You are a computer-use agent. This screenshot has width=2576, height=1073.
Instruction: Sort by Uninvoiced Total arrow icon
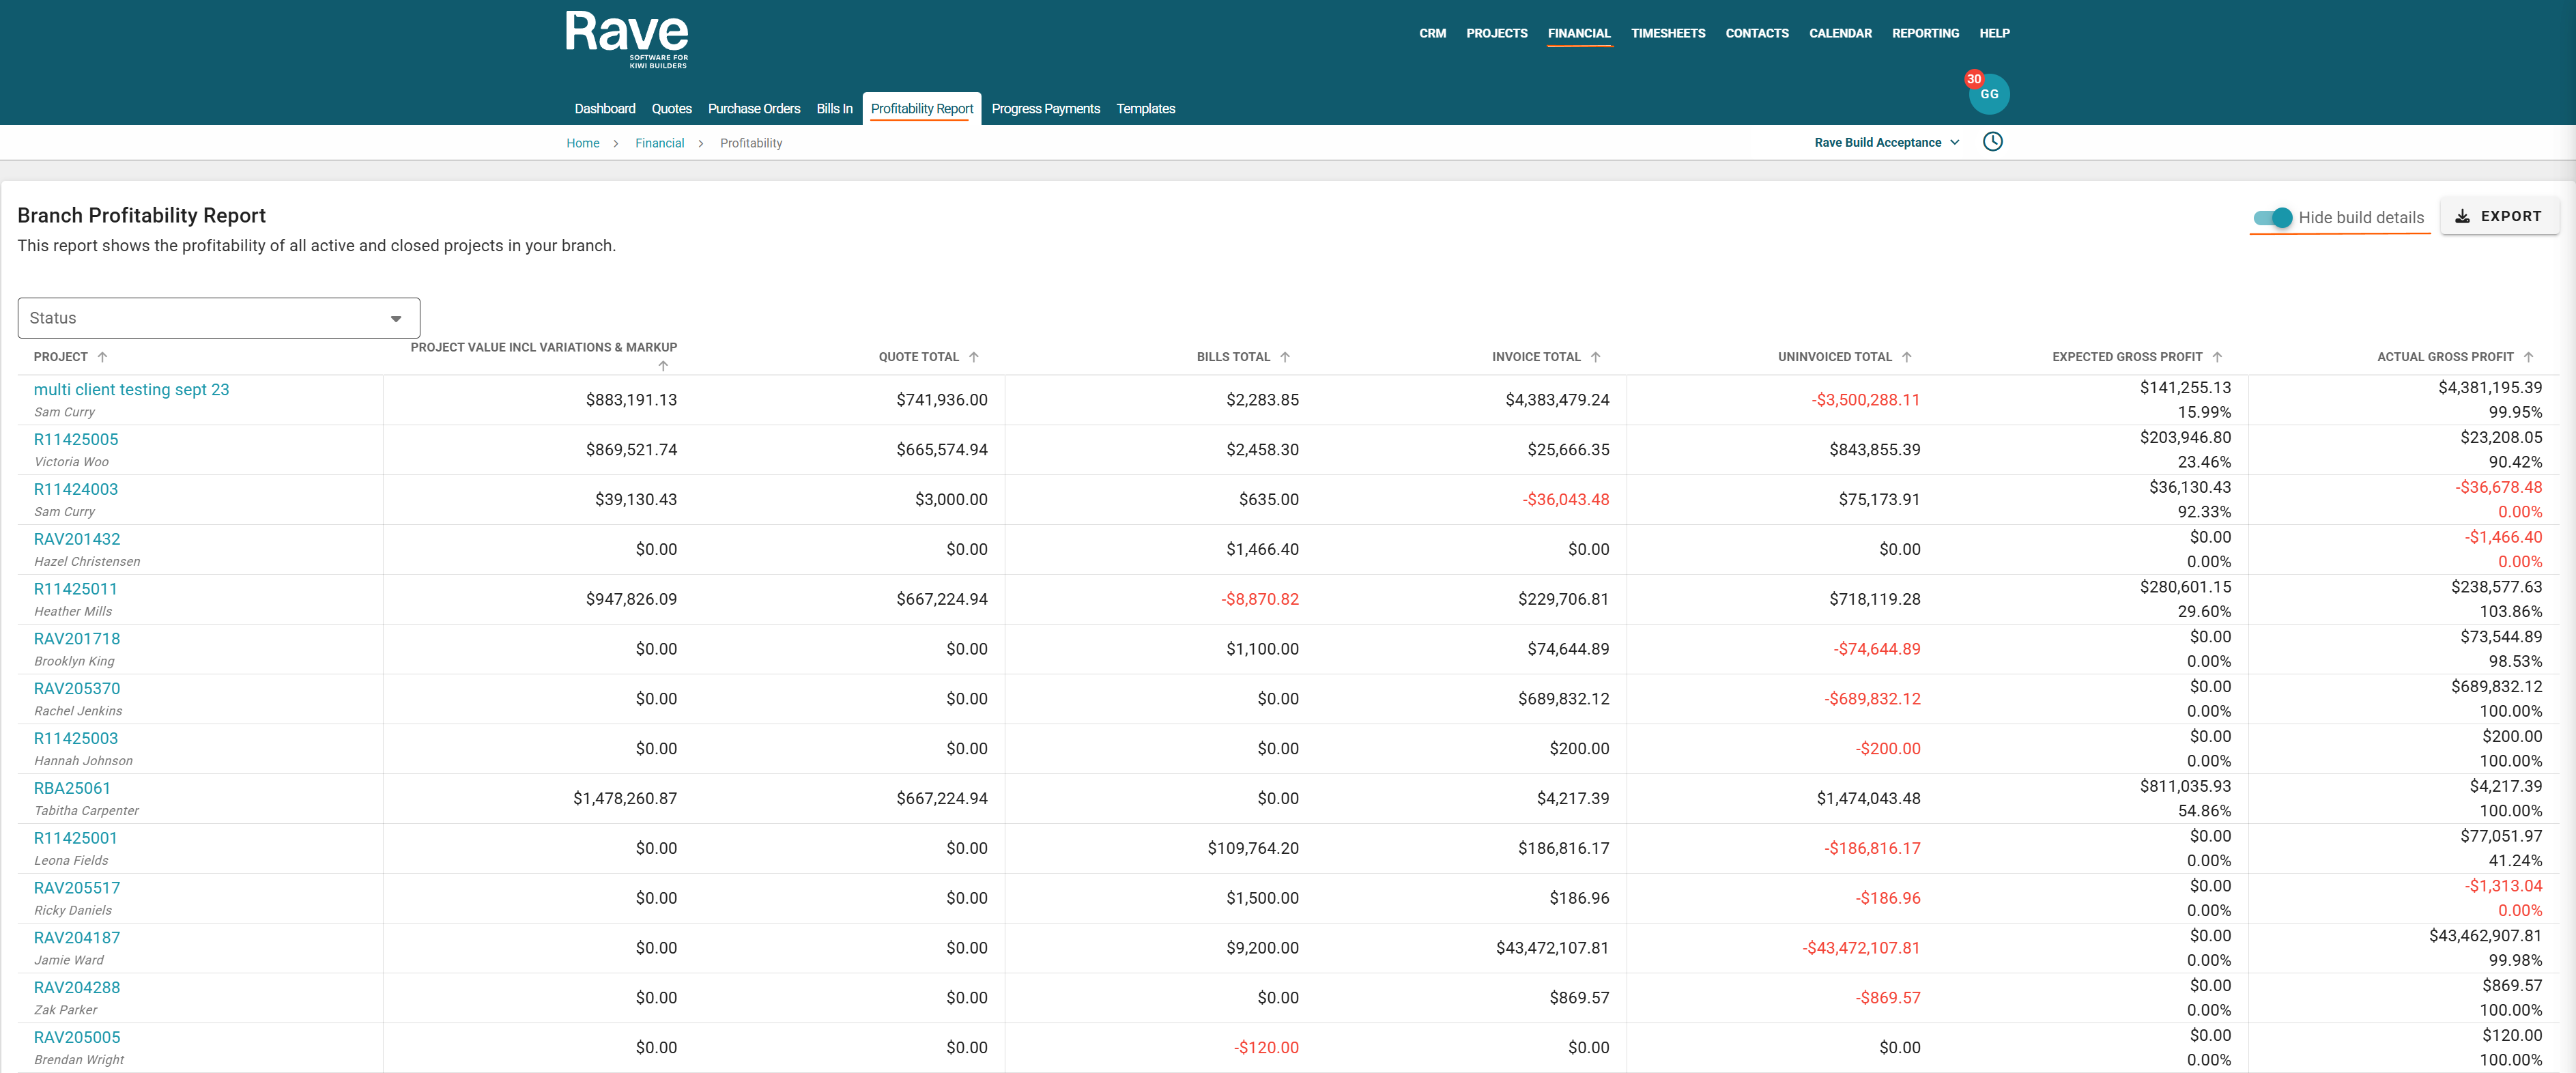[1906, 357]
